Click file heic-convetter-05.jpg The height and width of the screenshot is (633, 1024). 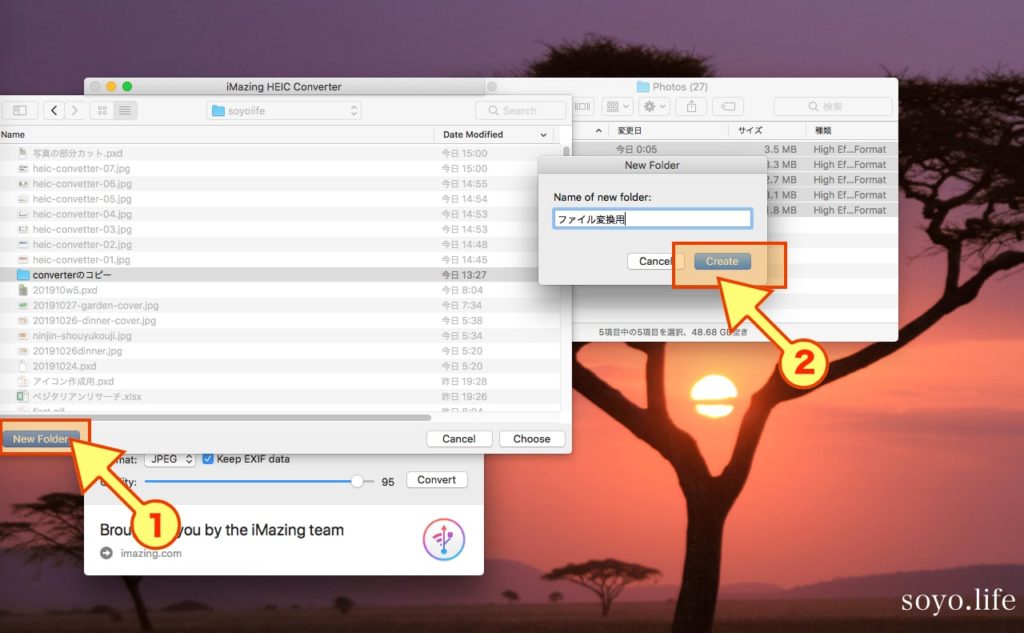click(82, 199)
